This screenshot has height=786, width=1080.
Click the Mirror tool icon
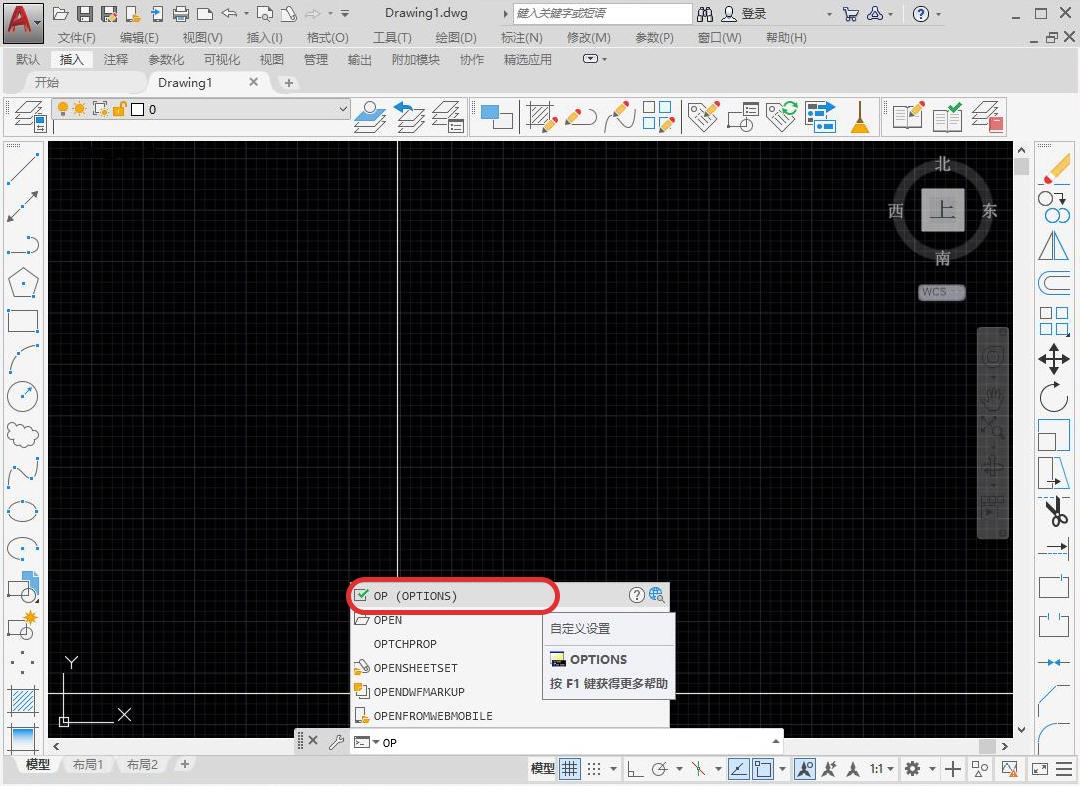[1054, 245]
